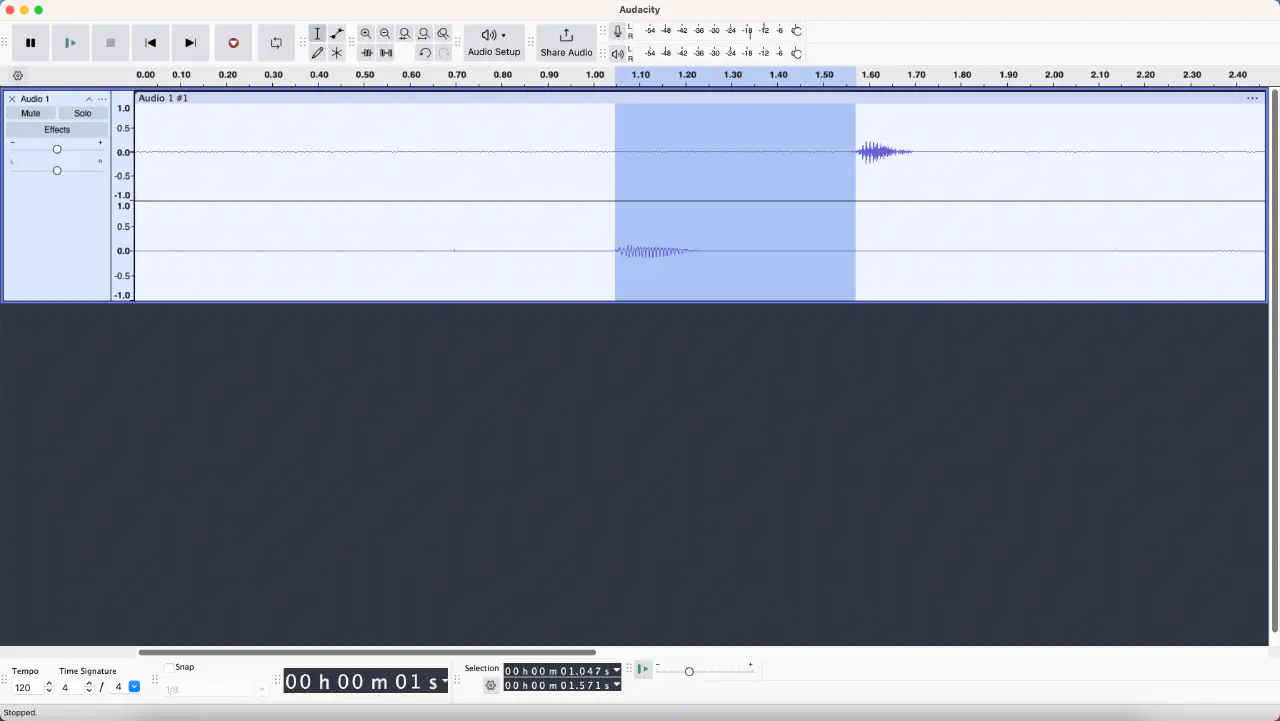Click the Trim audio outside selection icon
The height and width of the screenshot is (721, 1280).
(366, 53)
